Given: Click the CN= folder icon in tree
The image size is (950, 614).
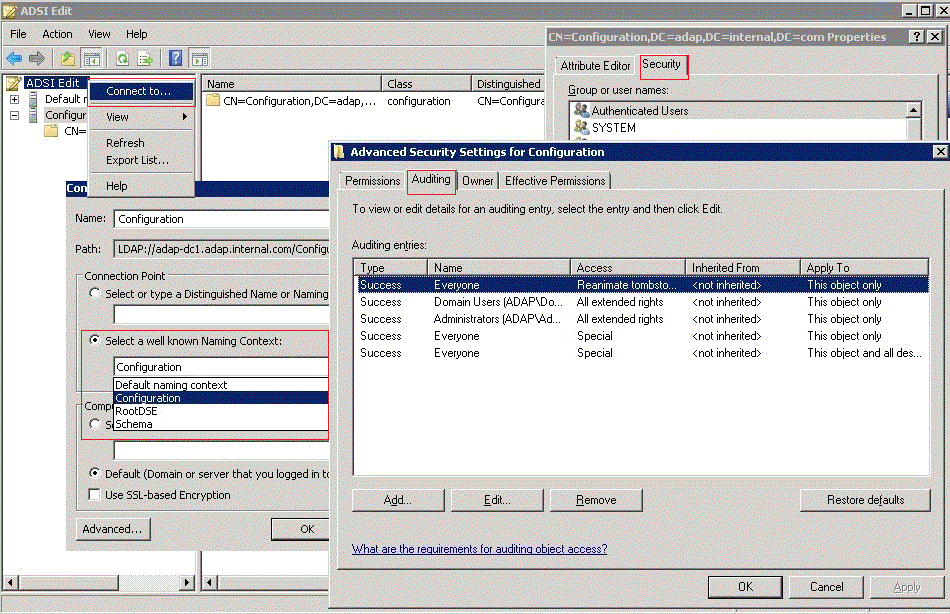Looking at the screenshot, I should click(x=51, y=131).
